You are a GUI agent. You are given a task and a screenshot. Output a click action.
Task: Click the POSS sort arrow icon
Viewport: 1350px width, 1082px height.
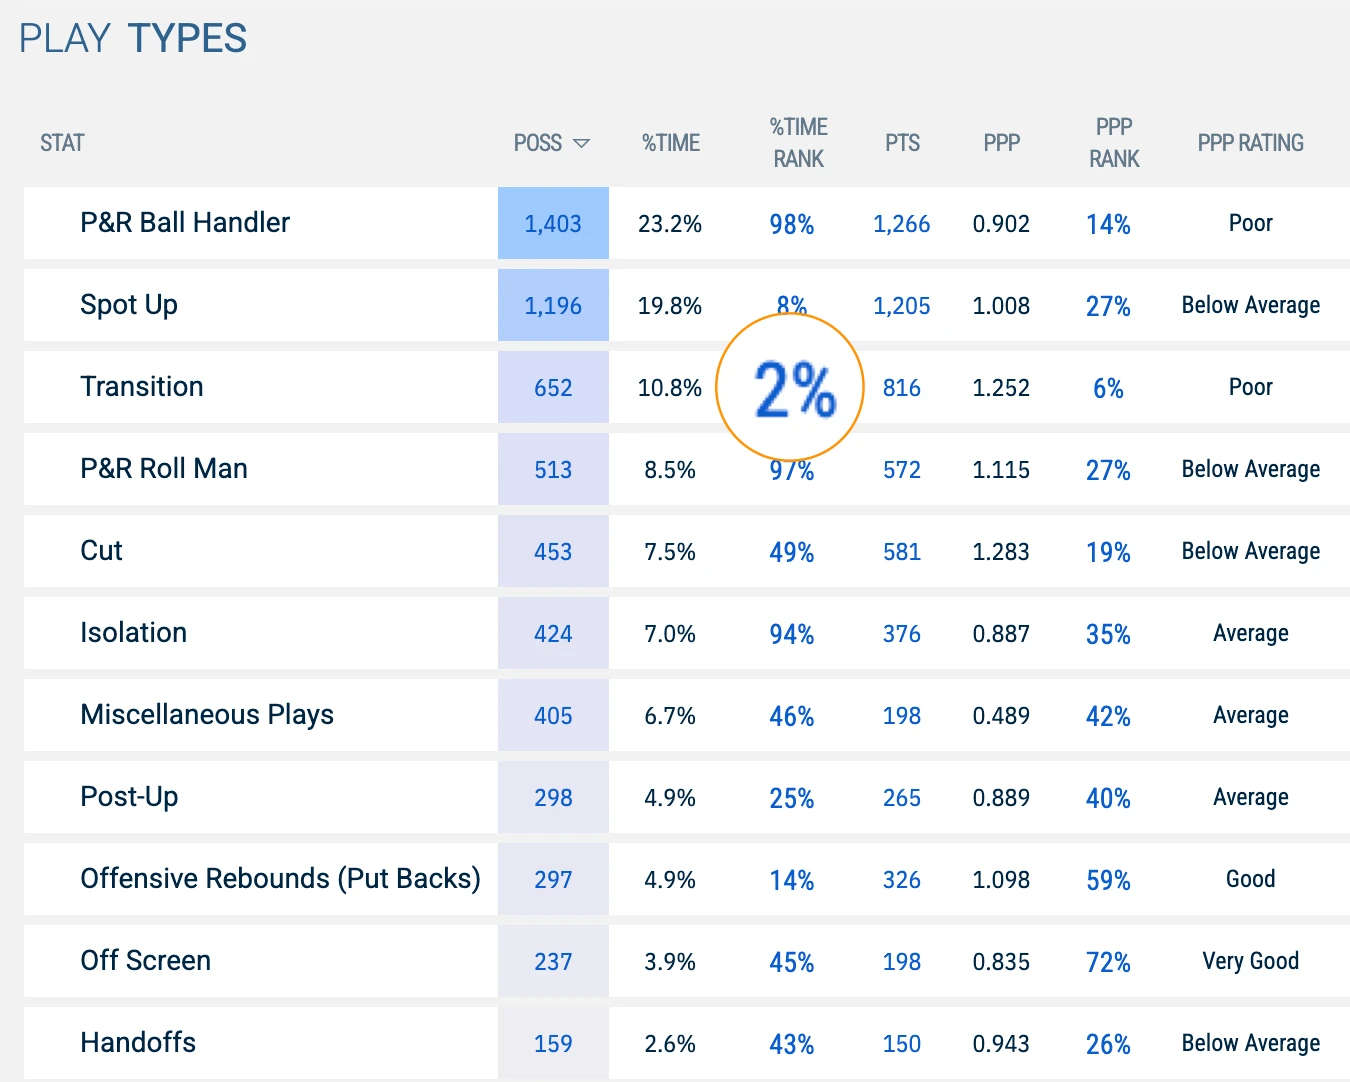(x=581, y=144)
